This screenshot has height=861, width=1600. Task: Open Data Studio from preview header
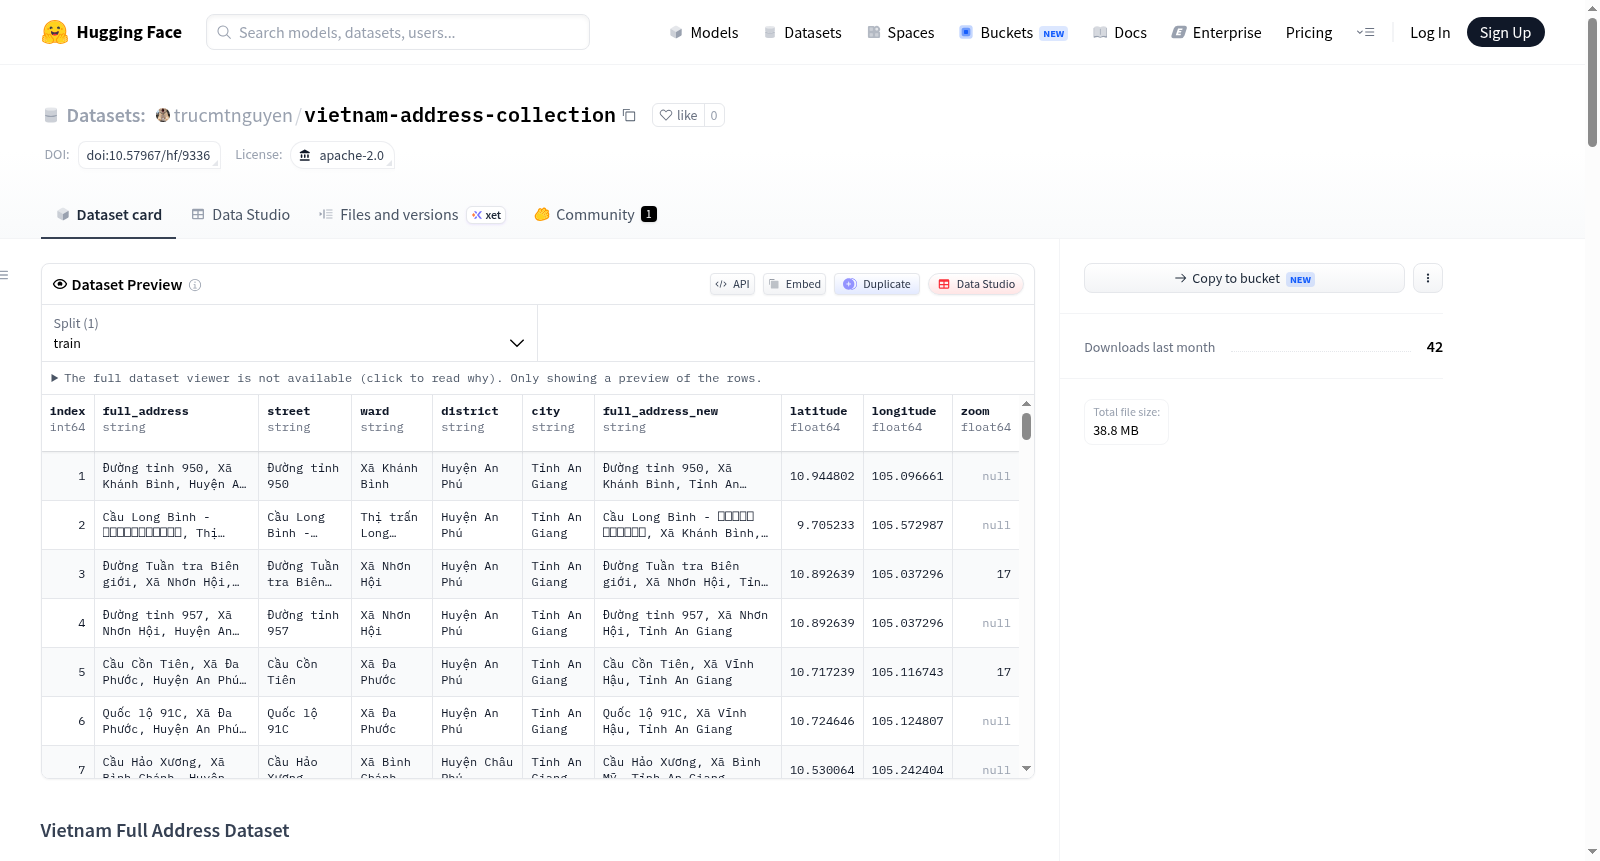tap(976, 284)
